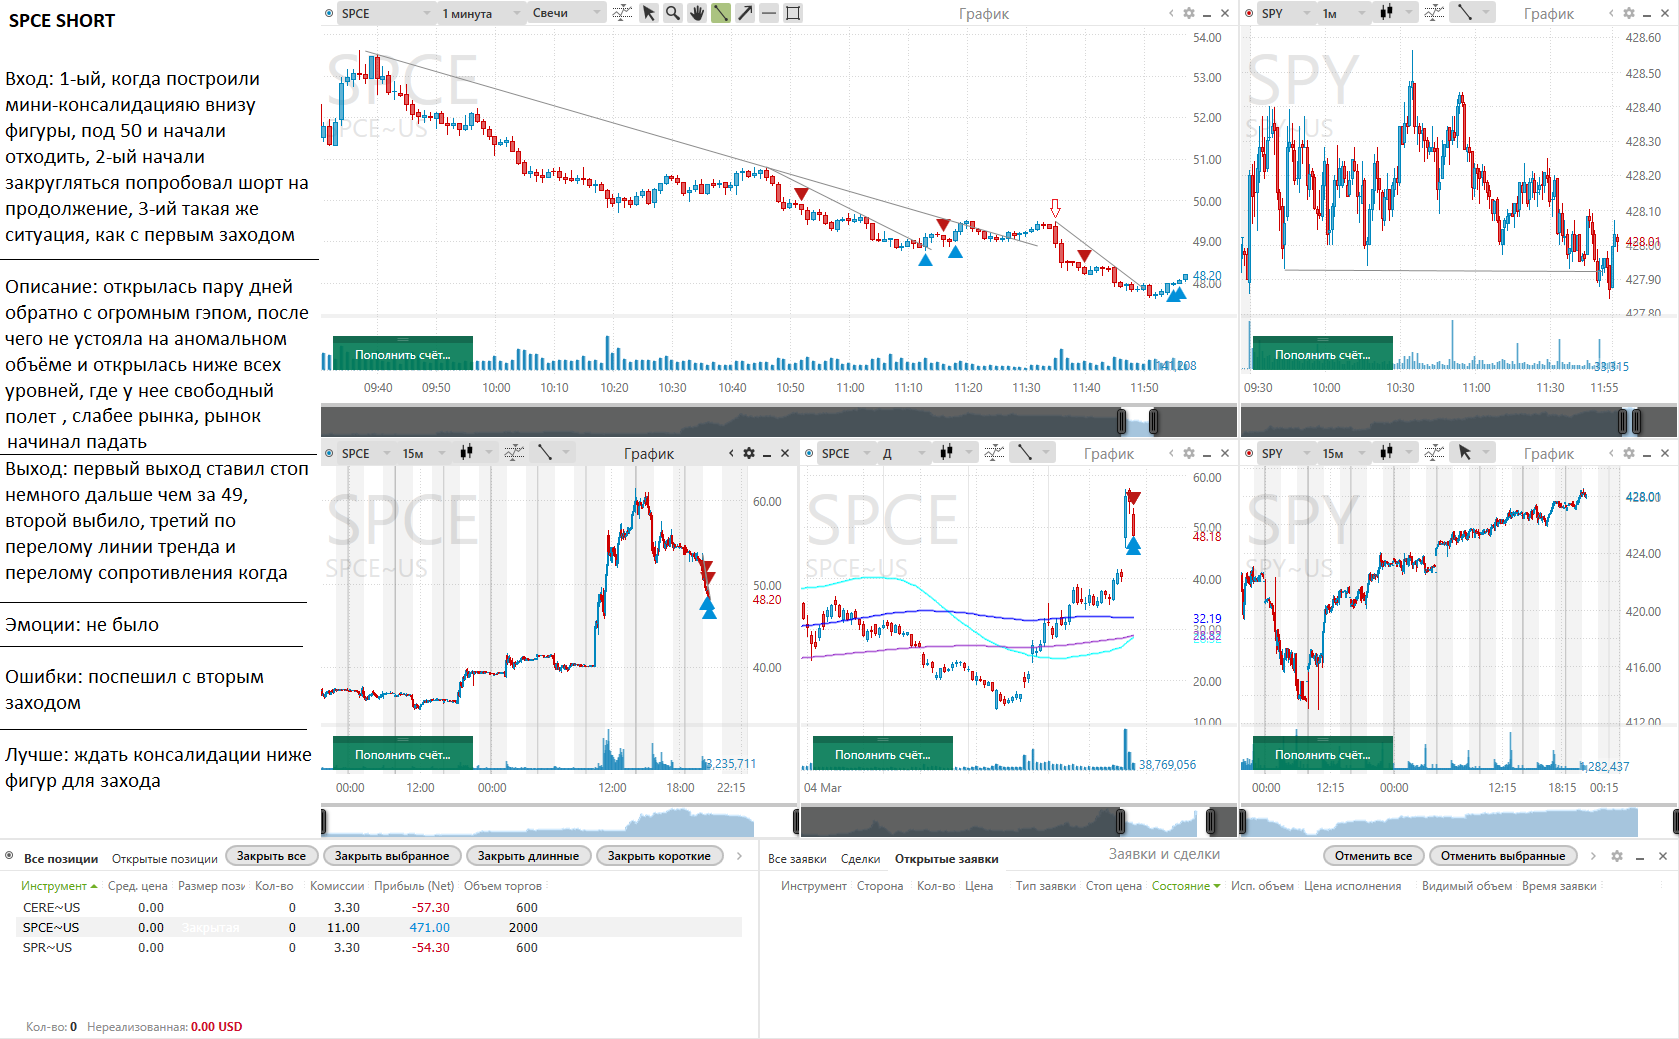Expand line tool dropdown arrow in top SPY chart

[1486, 13]
